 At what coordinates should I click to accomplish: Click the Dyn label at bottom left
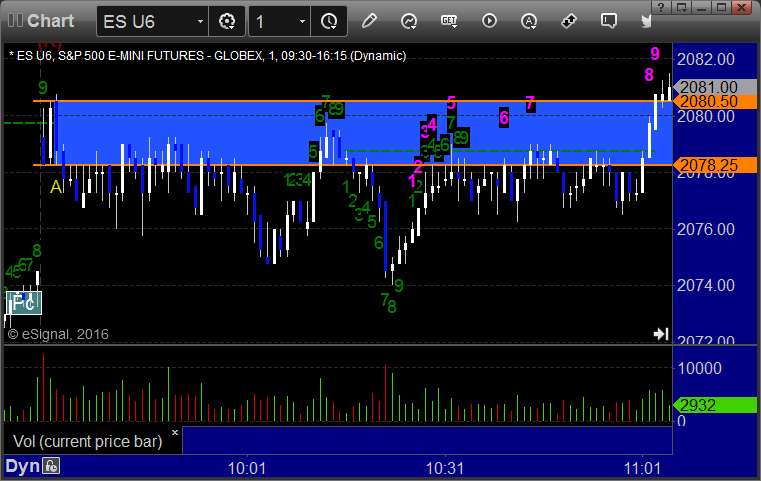[x=22, y=466]
